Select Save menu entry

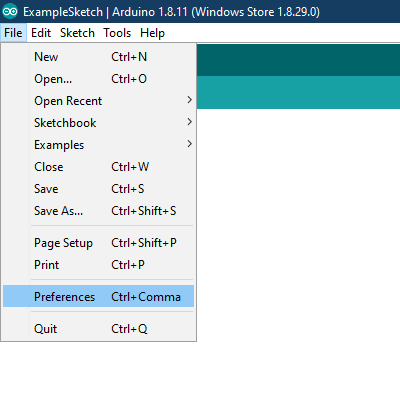pyautogui.click(x=98, y=189)
